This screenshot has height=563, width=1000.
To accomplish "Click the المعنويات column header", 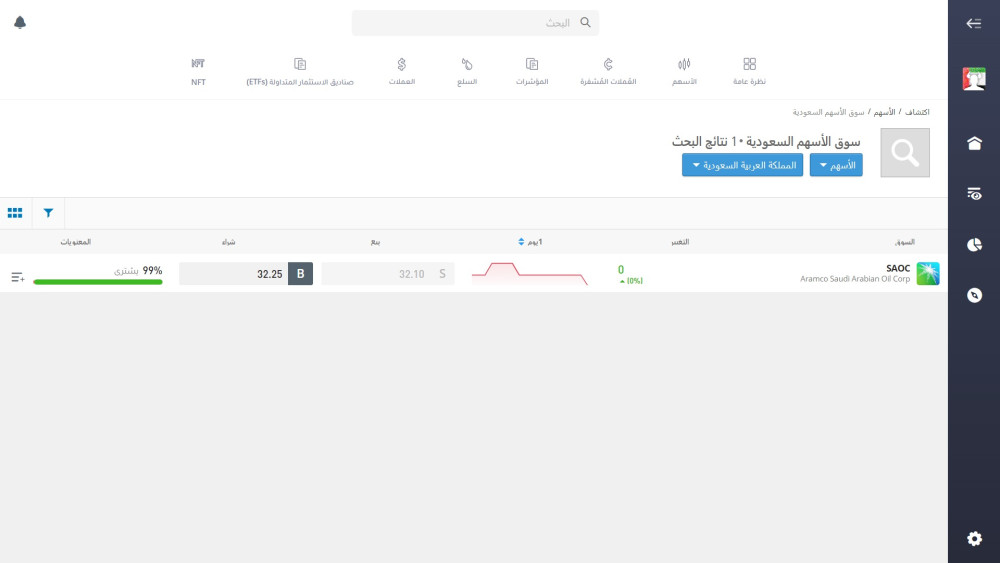I will tap(75, 242).
